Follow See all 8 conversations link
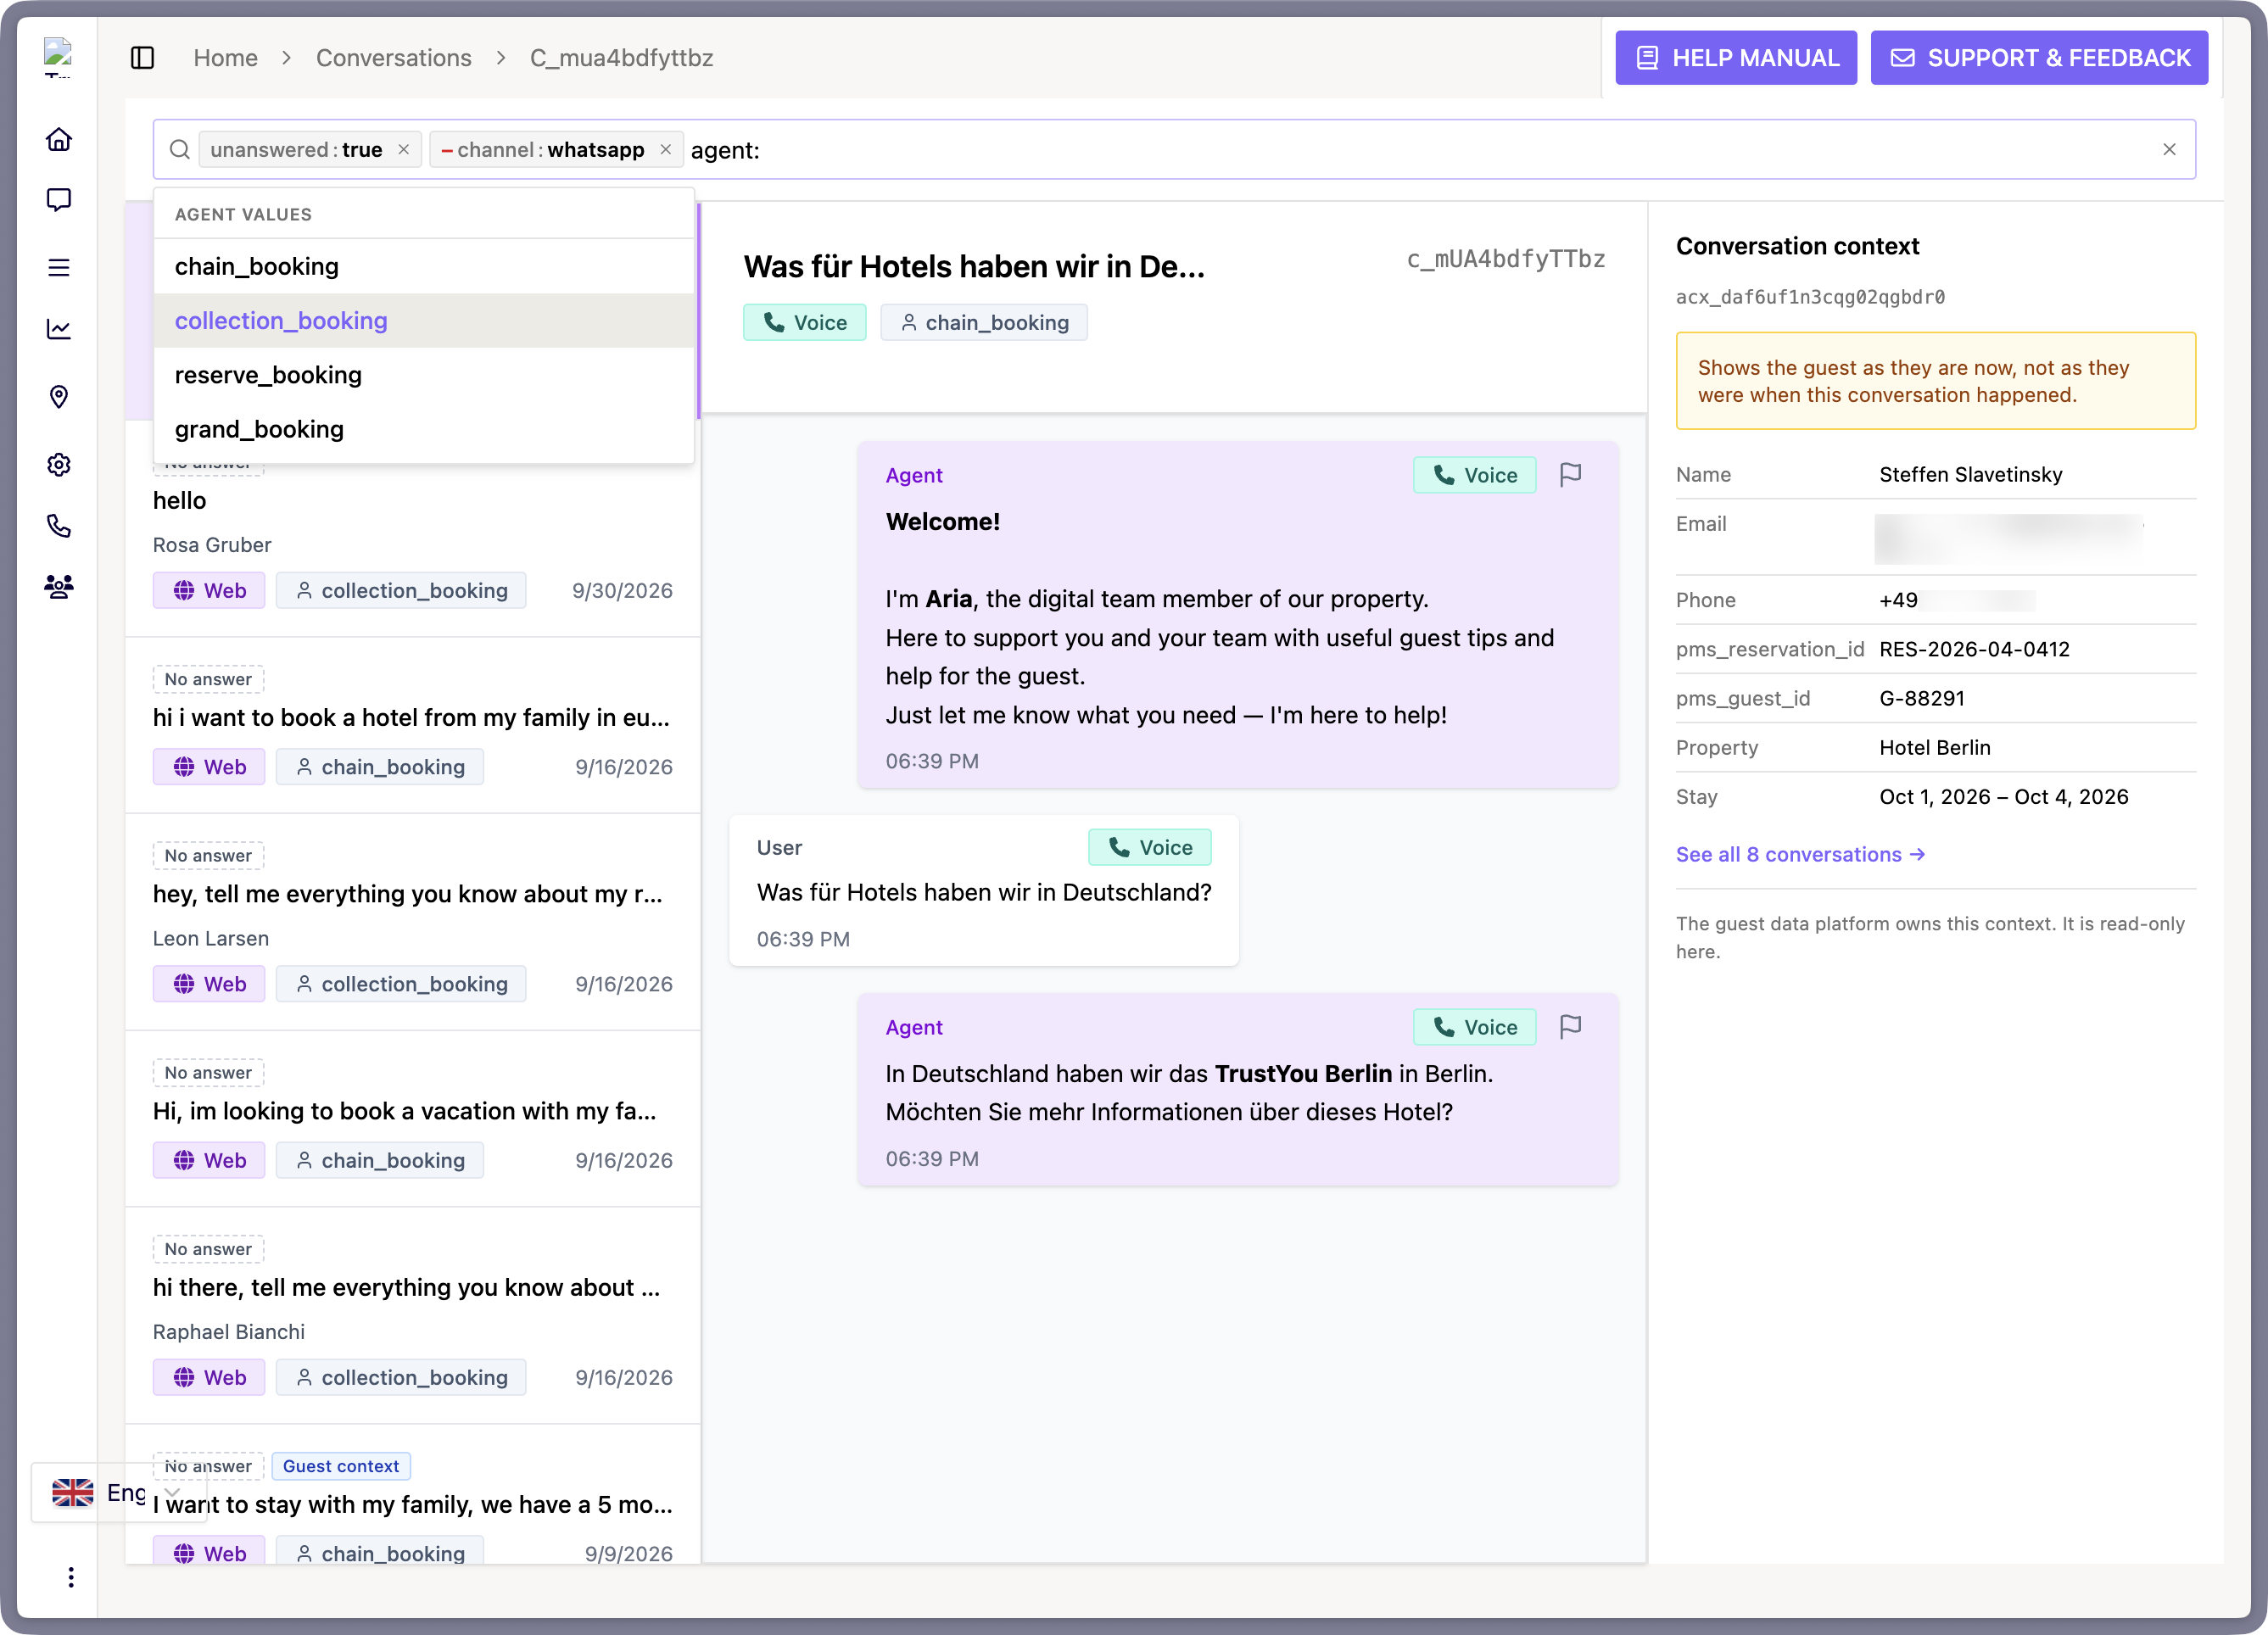2268x1635 pixels. click(1799, 854)
